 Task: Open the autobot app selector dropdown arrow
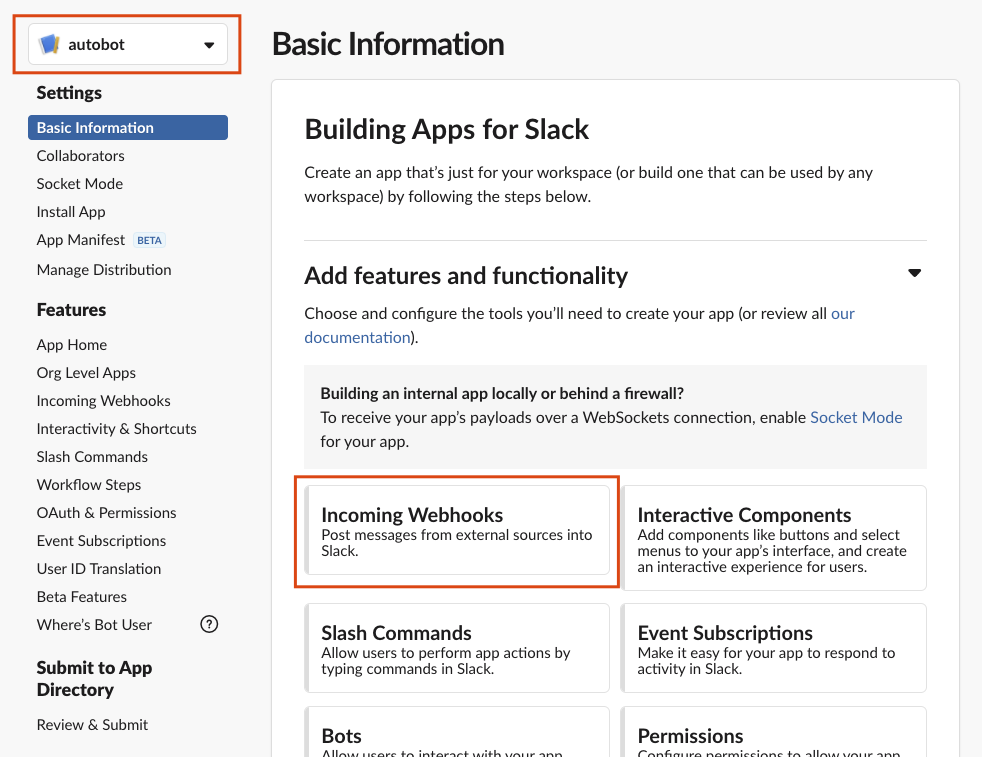[209, 45]
